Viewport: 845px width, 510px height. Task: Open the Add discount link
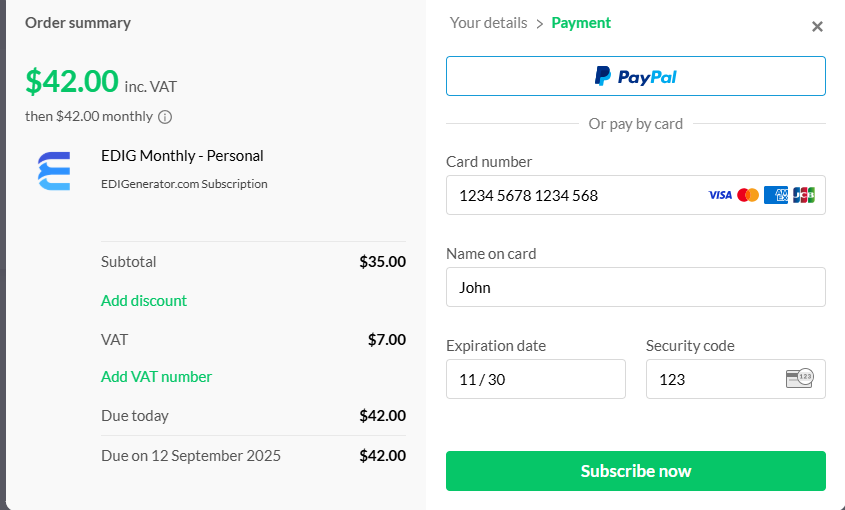pyautogui.click(x=144, y=300)
